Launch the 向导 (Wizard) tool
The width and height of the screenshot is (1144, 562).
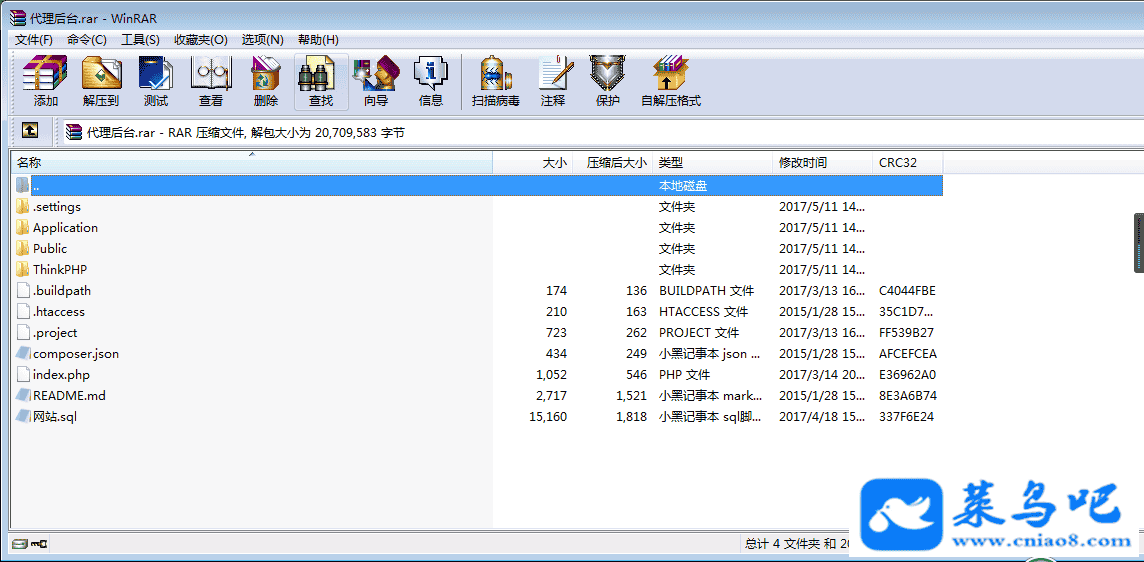(x=376, y=81)
